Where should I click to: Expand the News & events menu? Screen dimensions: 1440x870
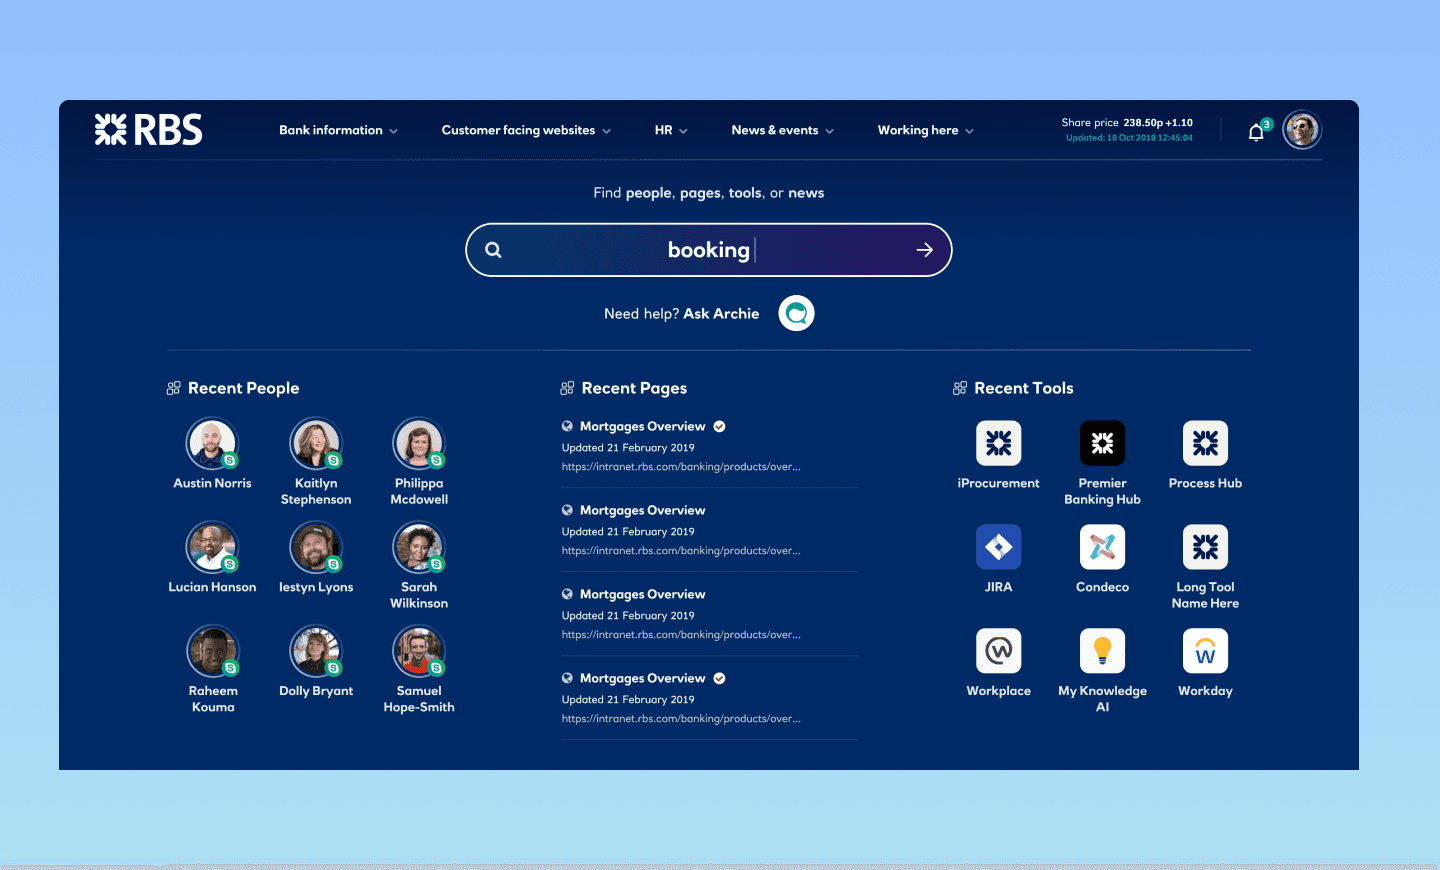782,130
